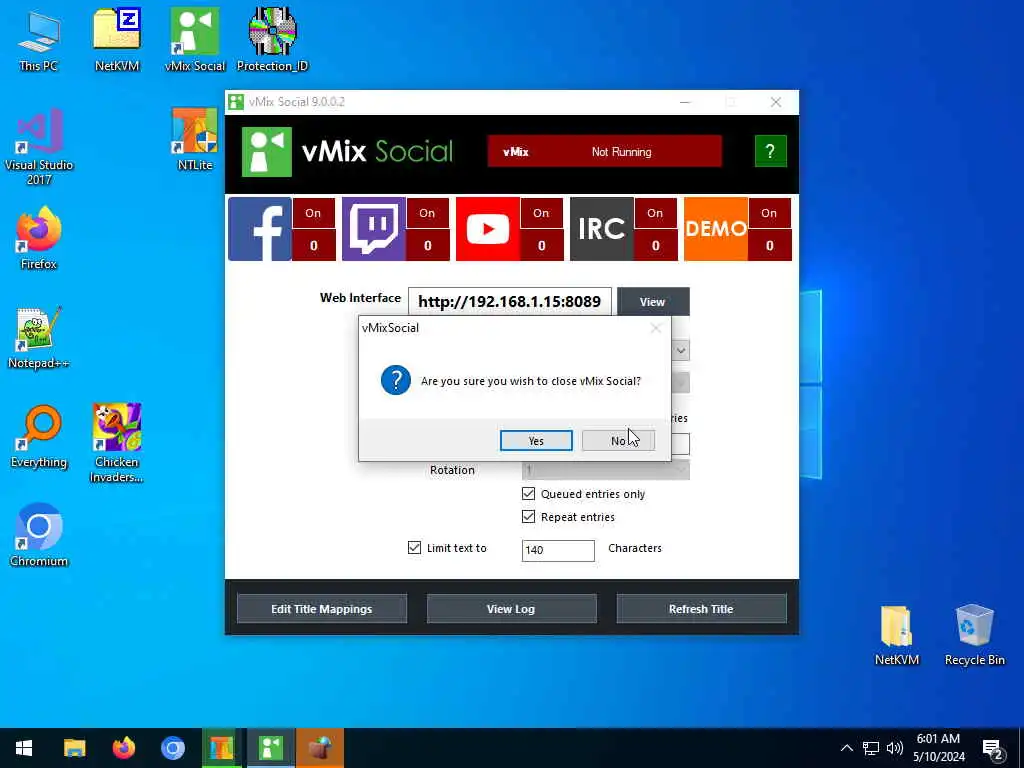Toggle the DEMO On switch
1024x768 pixels.
[x=769, y=213]
